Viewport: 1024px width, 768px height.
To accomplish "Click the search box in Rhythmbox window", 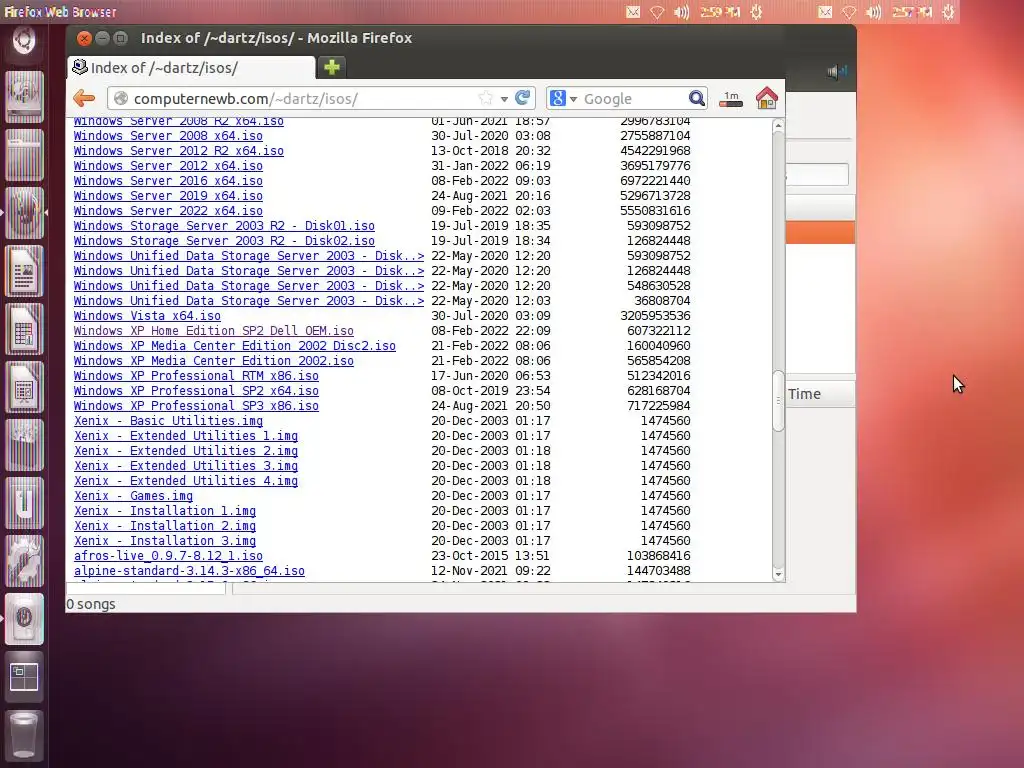I will tap(817, 174).
